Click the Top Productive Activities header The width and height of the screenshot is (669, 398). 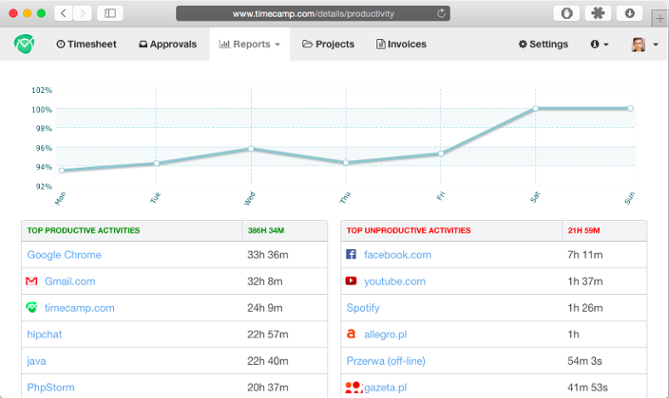[84, 230]
